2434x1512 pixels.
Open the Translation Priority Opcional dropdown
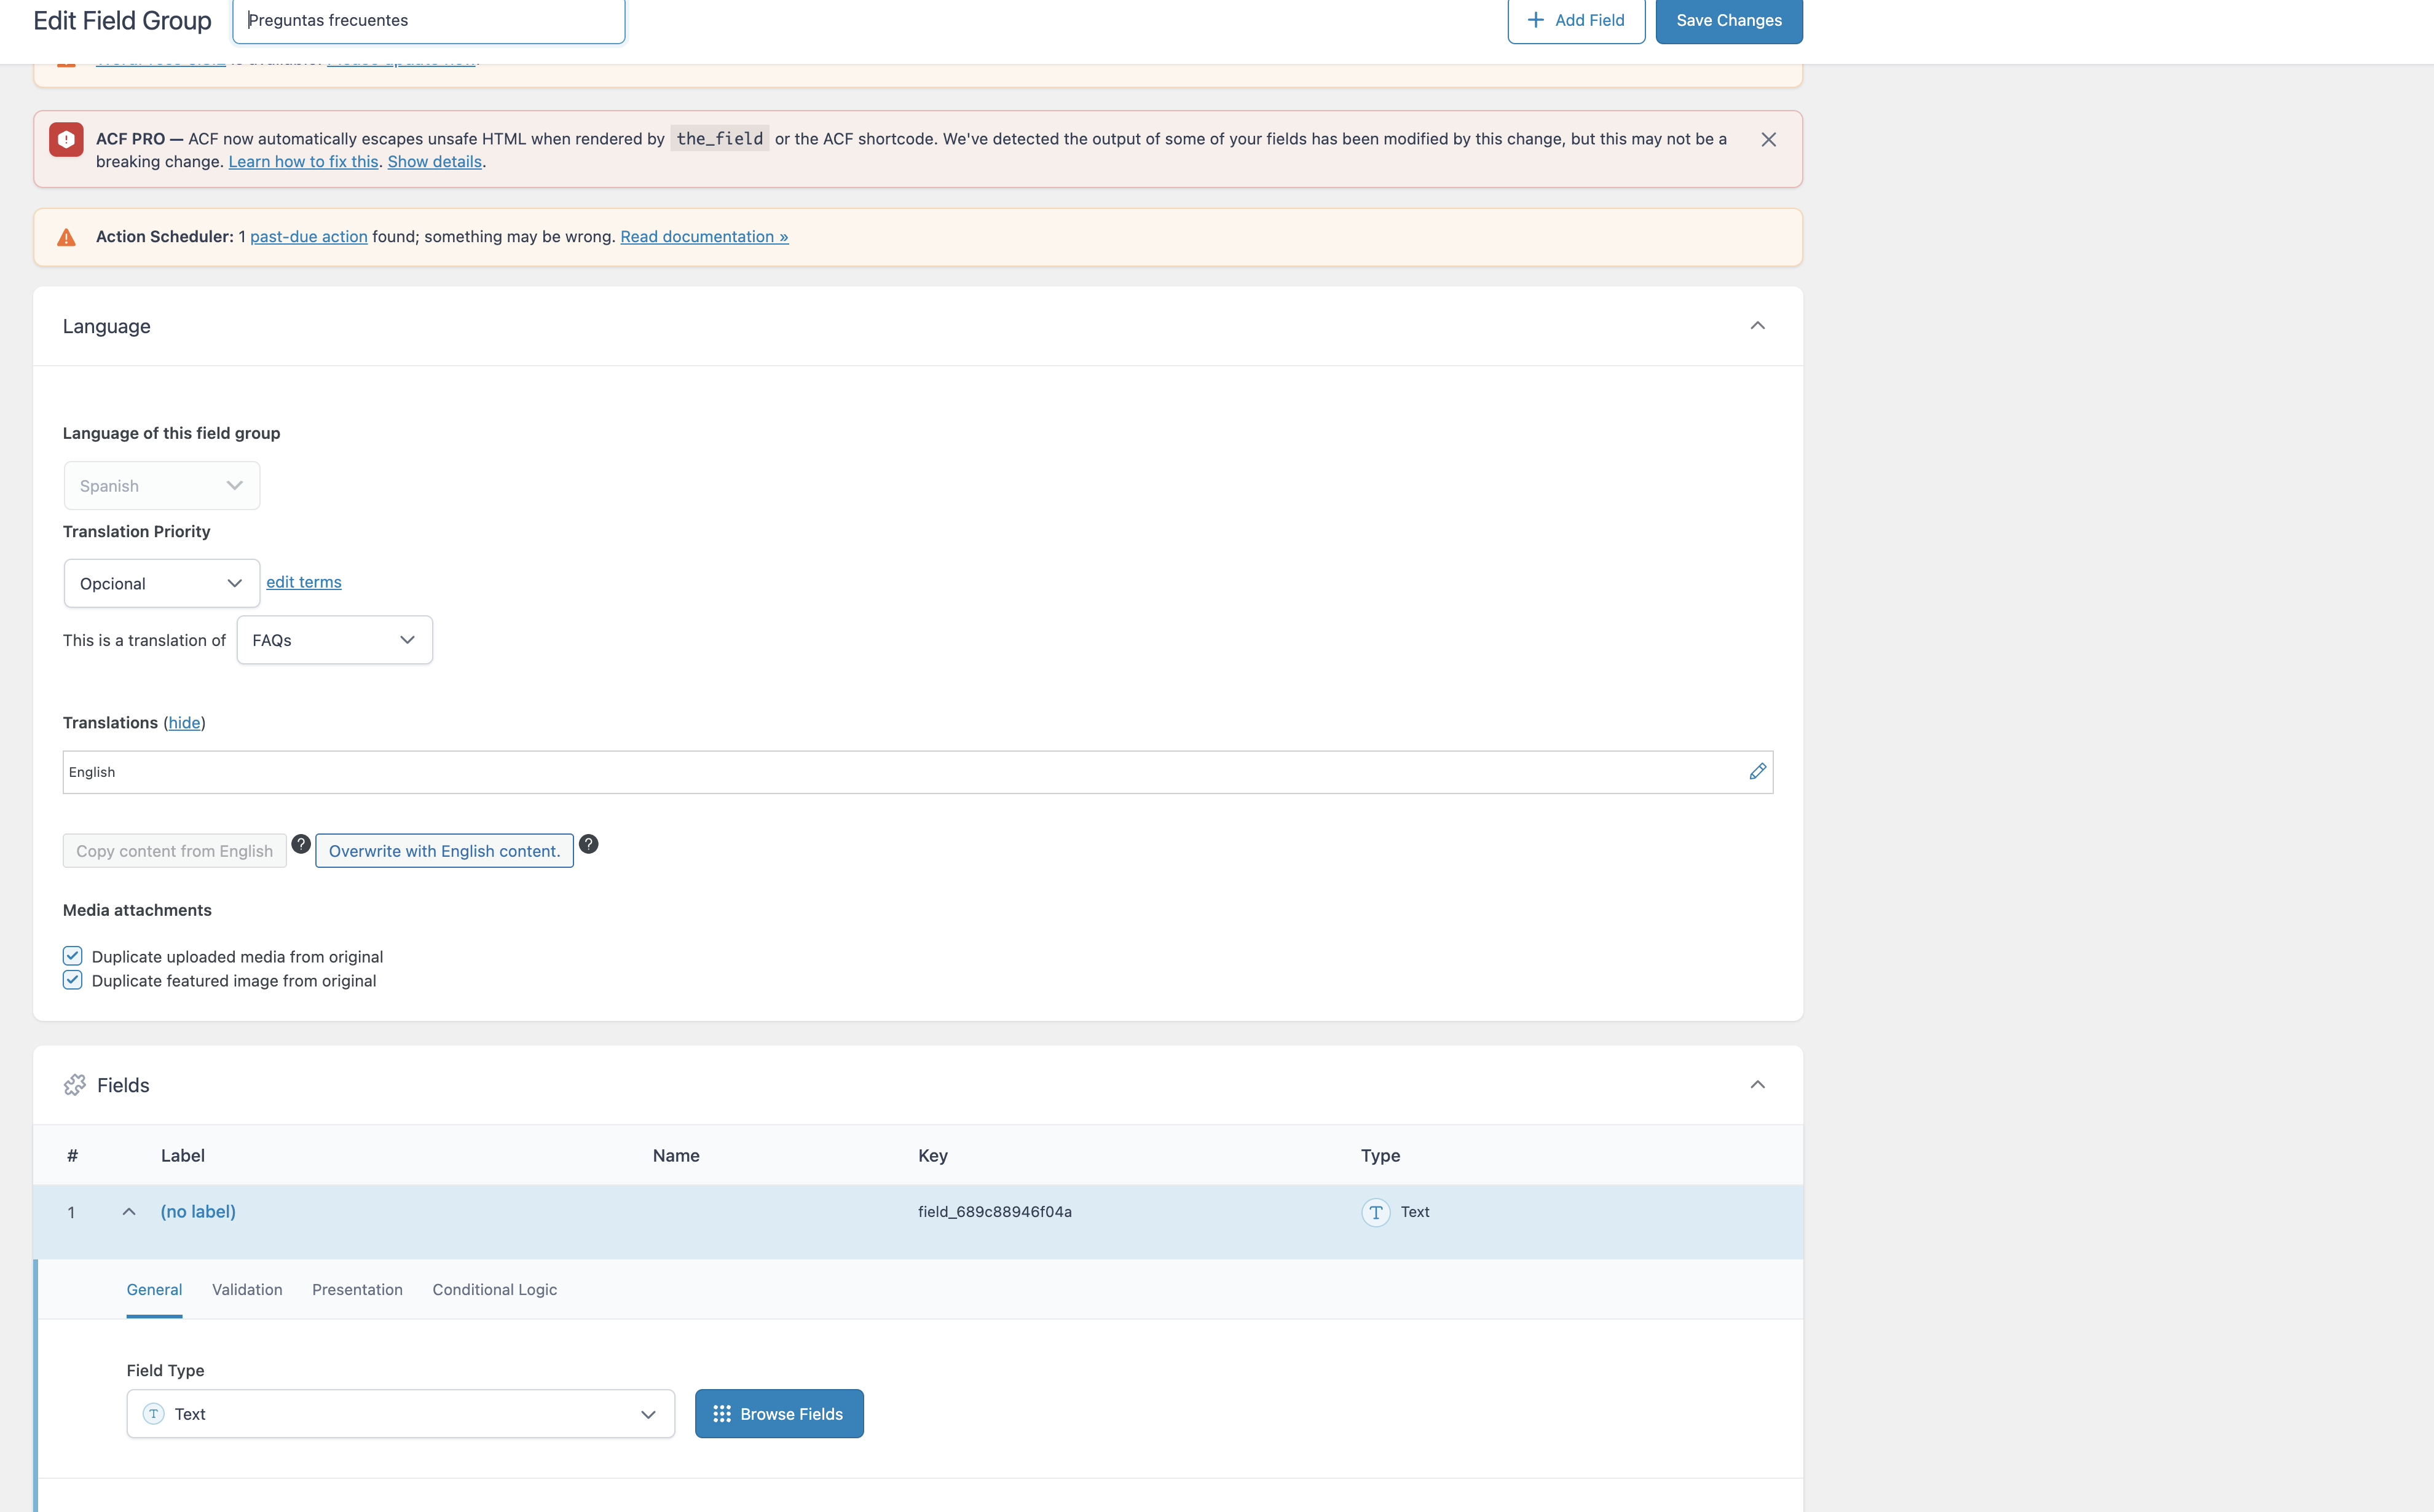pyautogui.click(x=161, y=583)
